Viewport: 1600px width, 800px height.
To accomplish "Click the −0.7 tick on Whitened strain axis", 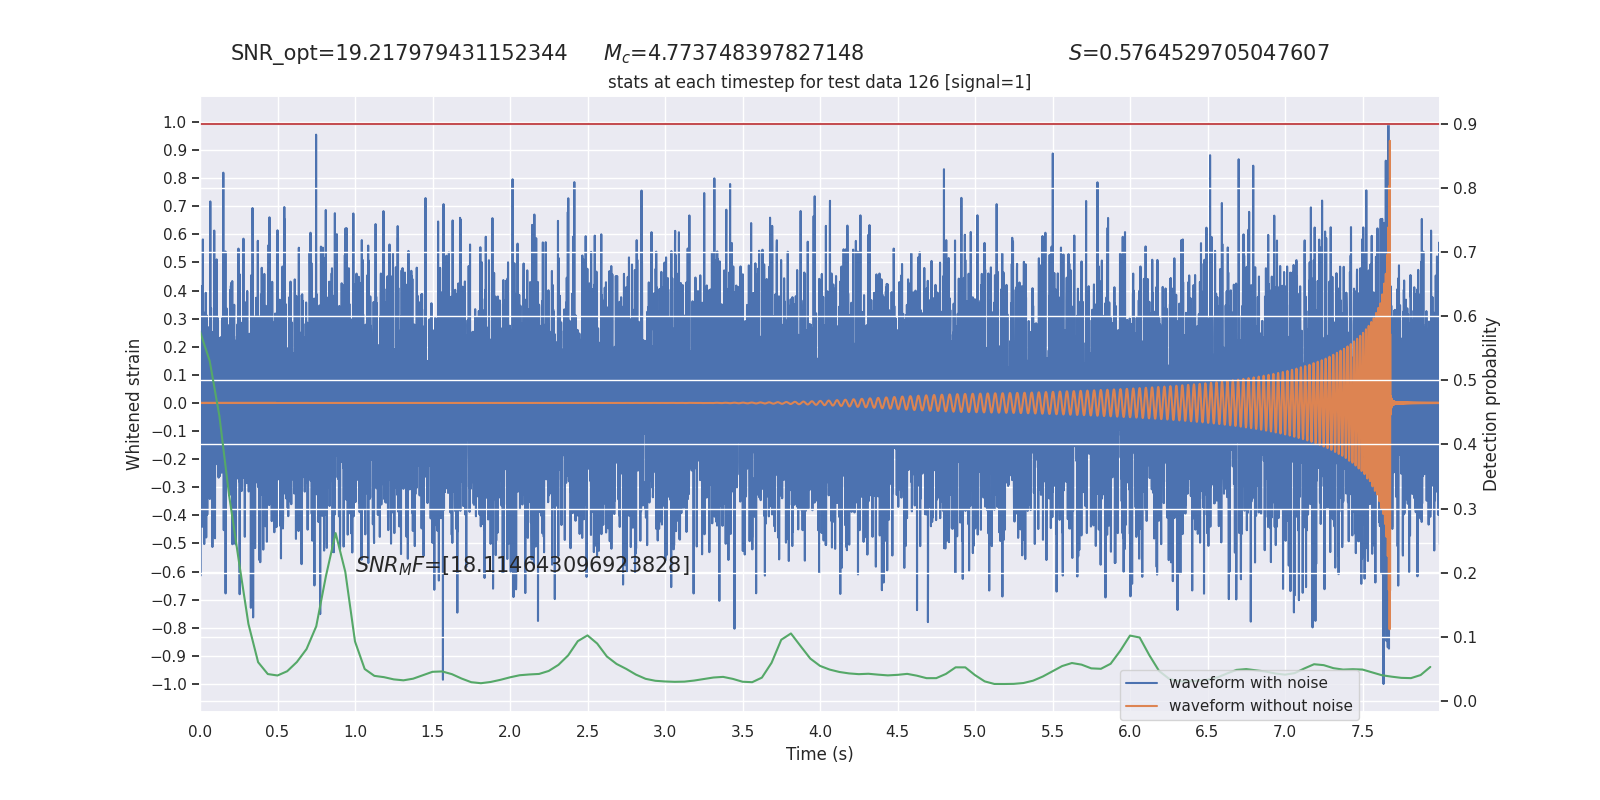I will click(169, 600).
